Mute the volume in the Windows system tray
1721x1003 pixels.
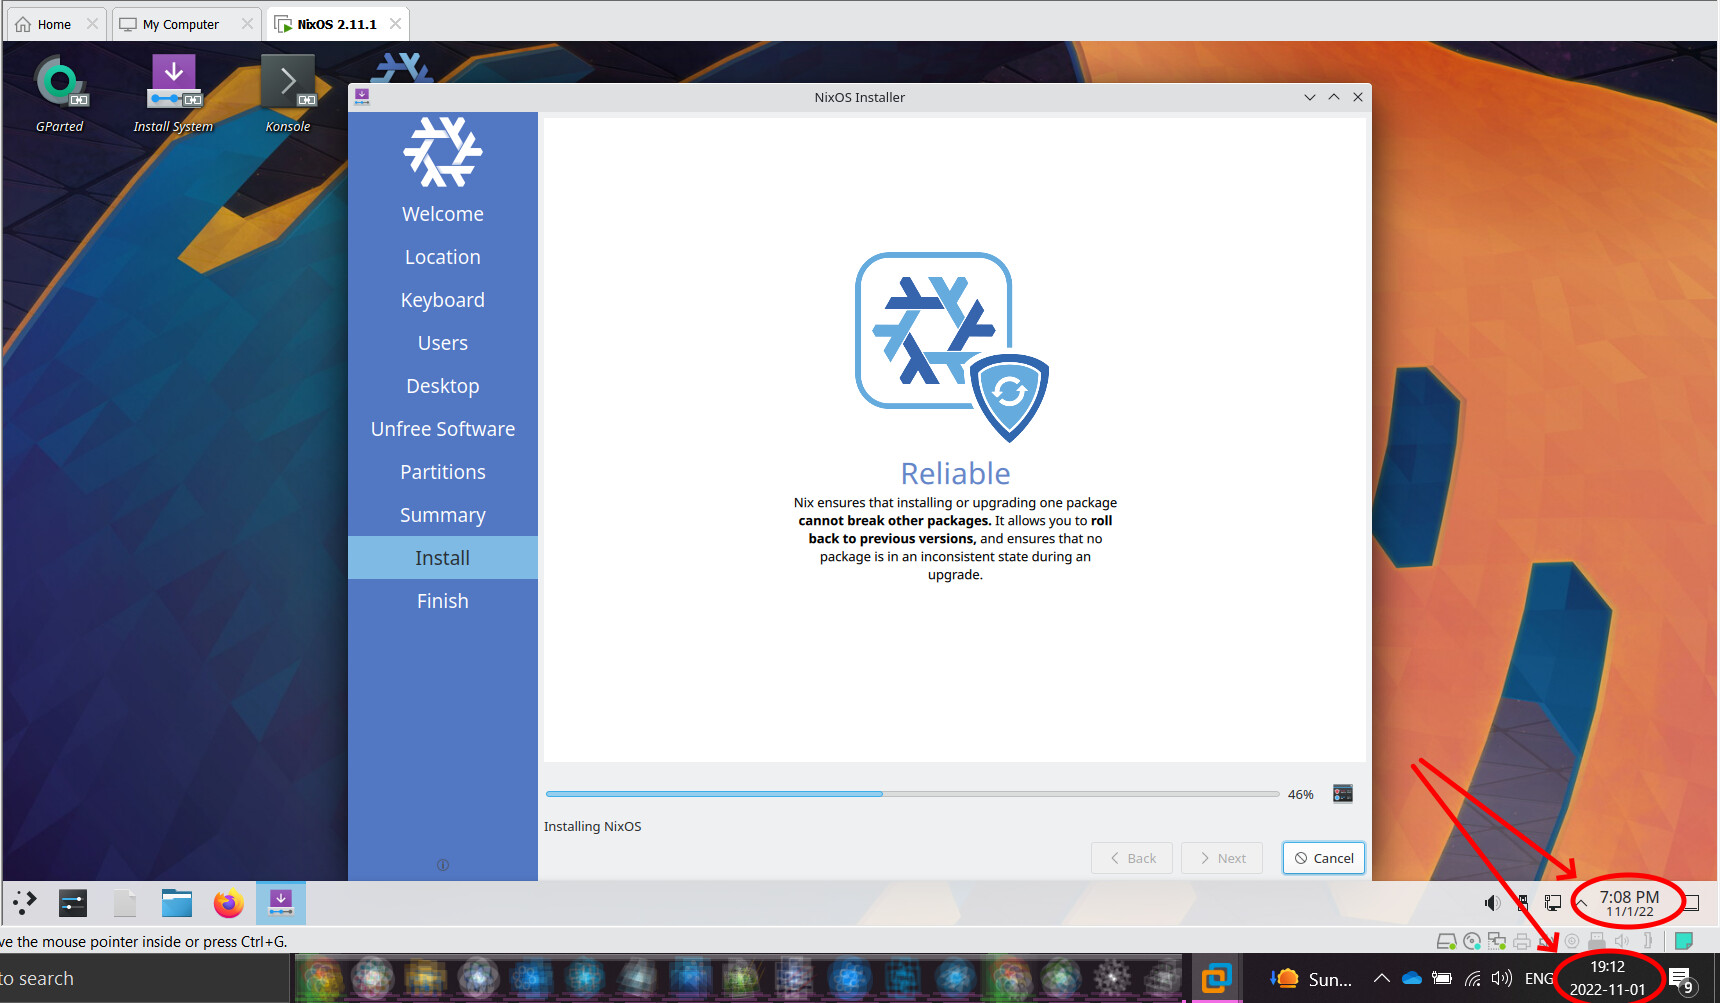(x=1501, y=978)
